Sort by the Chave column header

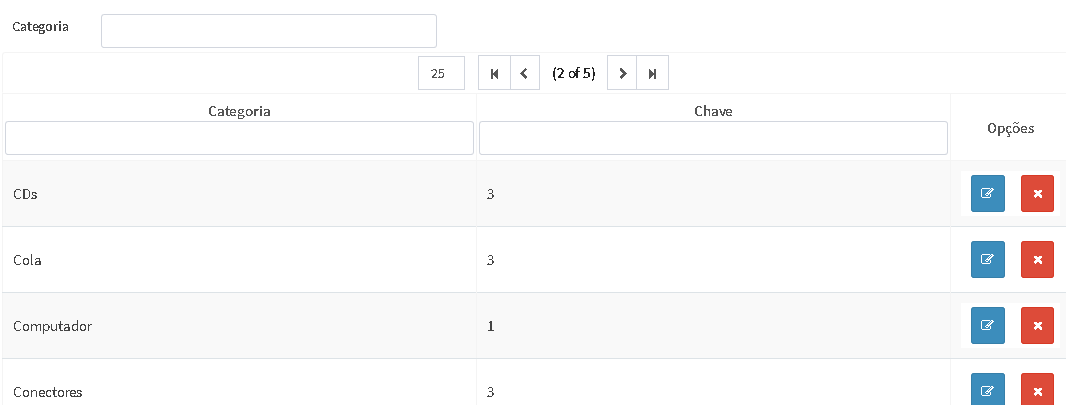[x=713, y=111]
